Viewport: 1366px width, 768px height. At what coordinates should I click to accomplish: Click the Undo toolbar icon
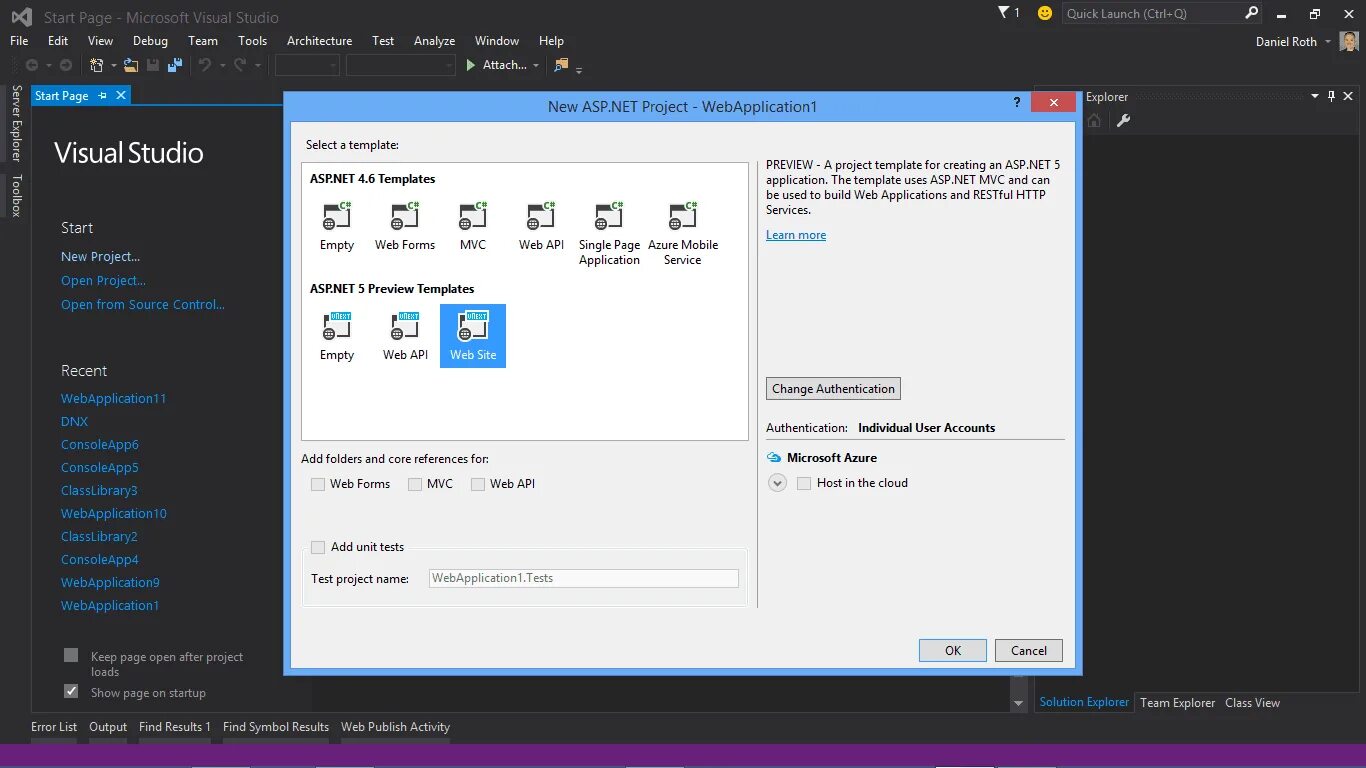[205, 65]
